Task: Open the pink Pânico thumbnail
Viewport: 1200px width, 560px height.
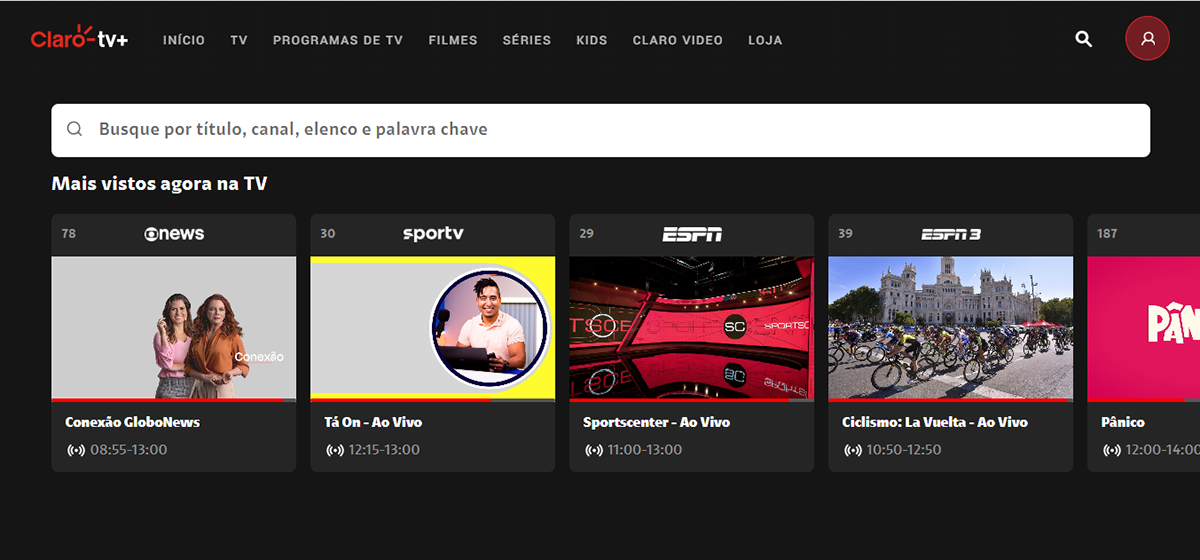Action: pos(1144,328)
